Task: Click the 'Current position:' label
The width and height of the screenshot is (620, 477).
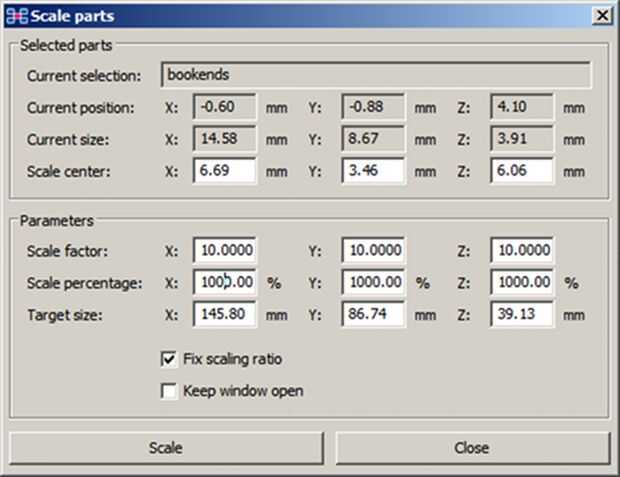Action: click(x=81, y=108)
